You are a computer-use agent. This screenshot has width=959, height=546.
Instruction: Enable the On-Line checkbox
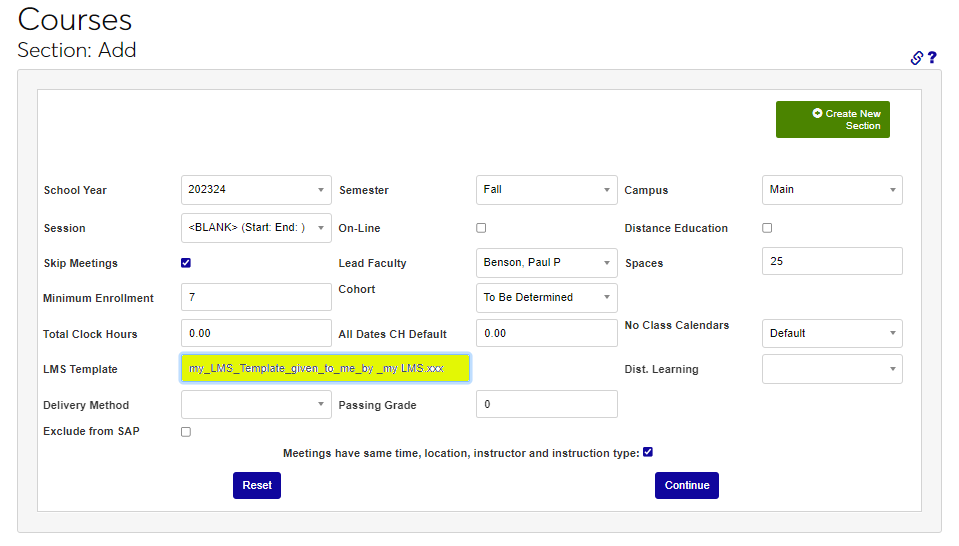point(481,228)
